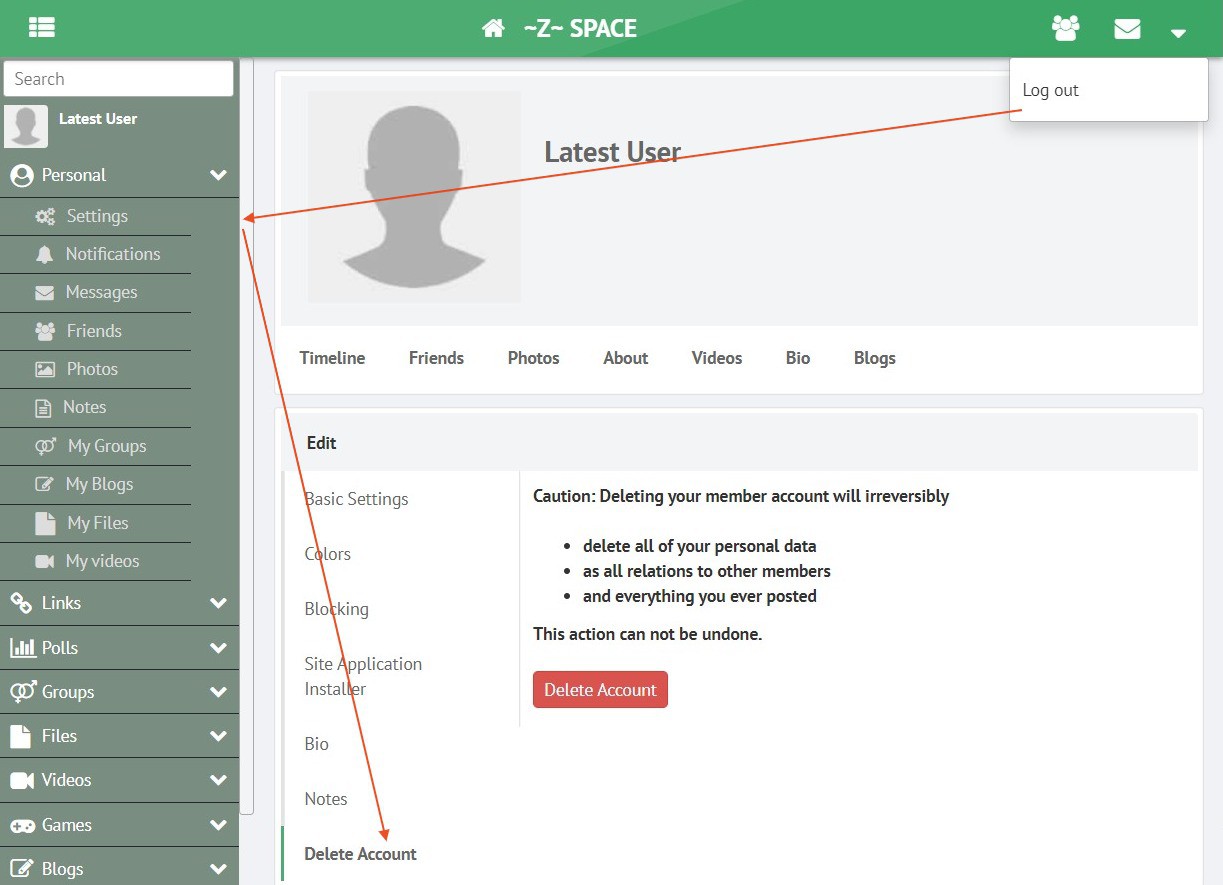Click into the Search input field
The width and height of the screenshot is (1223, 885).
coord(118,79)
